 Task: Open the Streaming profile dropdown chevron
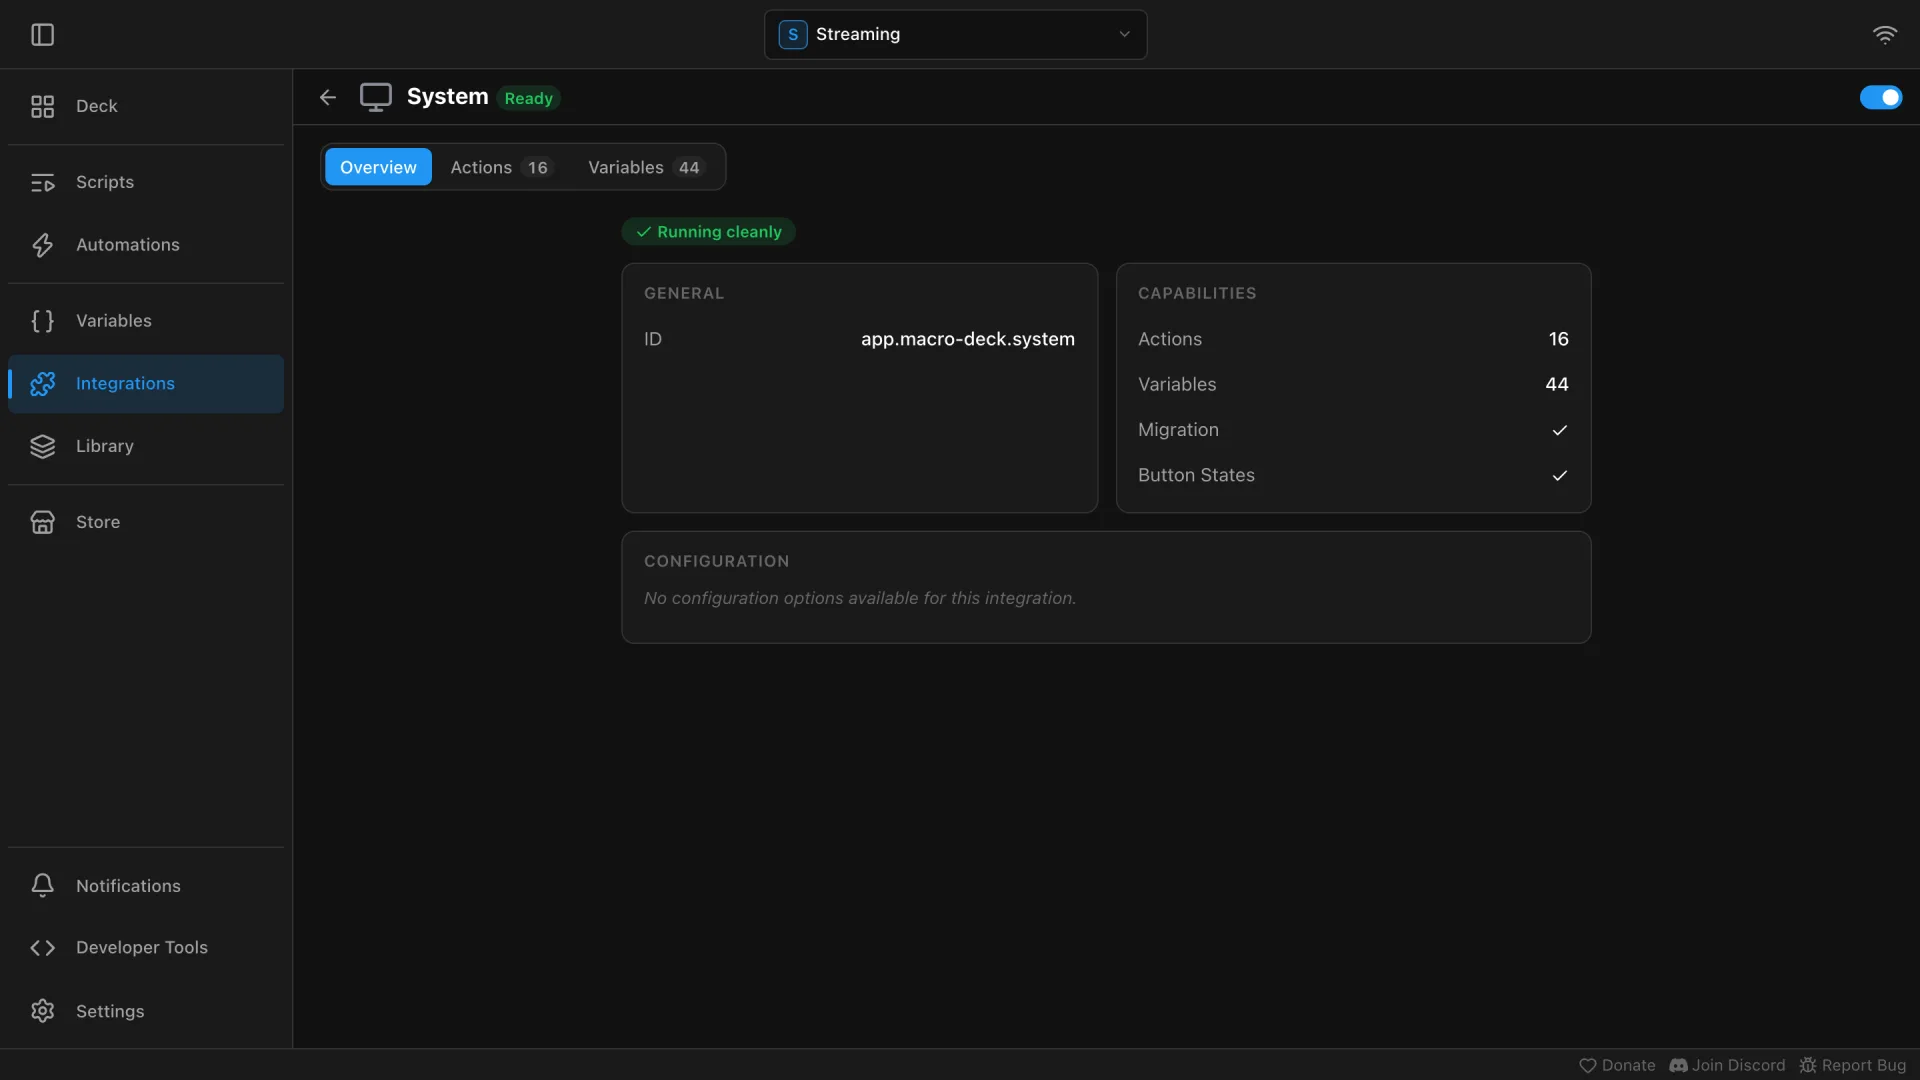1125,34
